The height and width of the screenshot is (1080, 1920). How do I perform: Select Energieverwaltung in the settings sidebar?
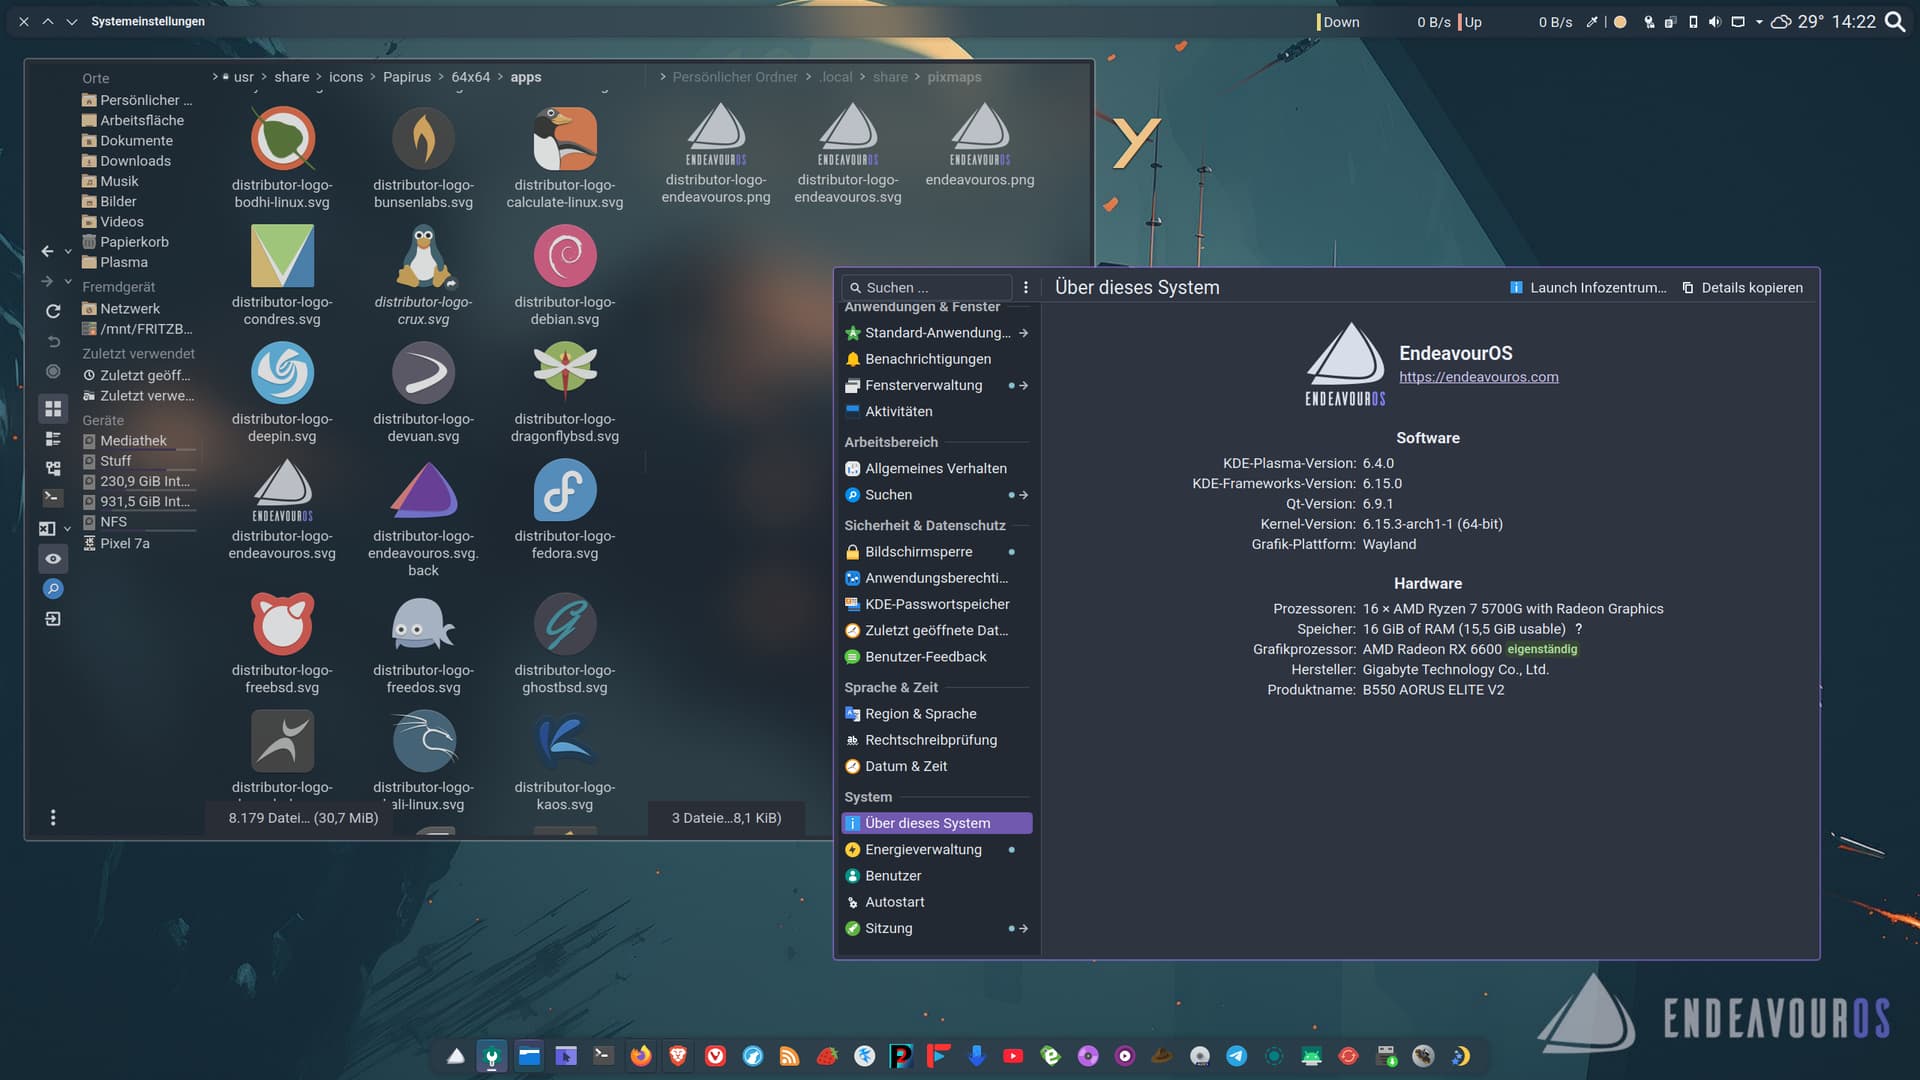pos(923,849)
